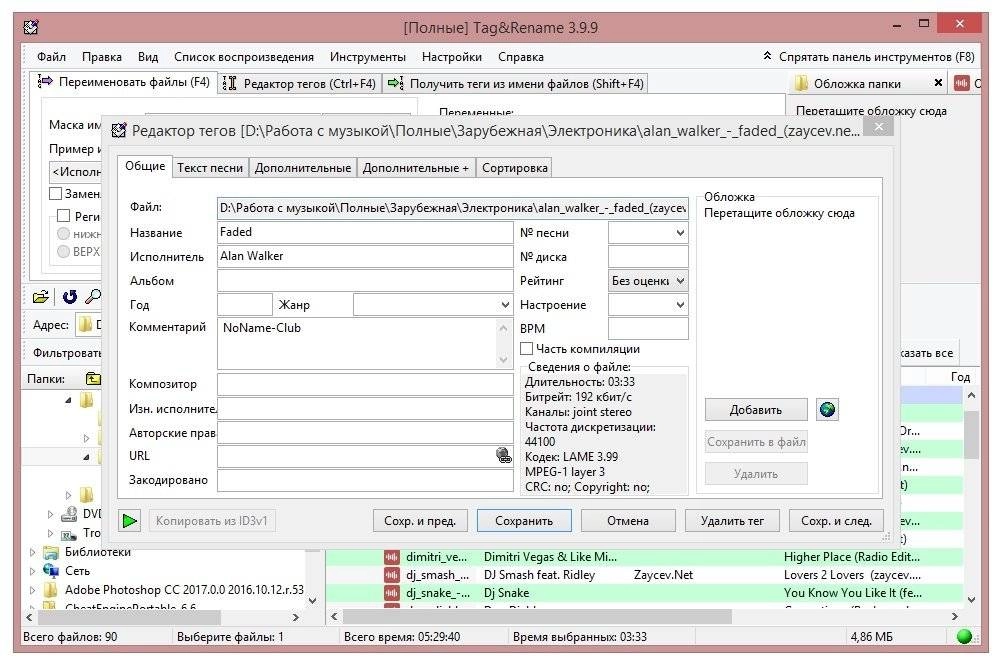Click the Название field containing Faded

(x=364, y=232)
